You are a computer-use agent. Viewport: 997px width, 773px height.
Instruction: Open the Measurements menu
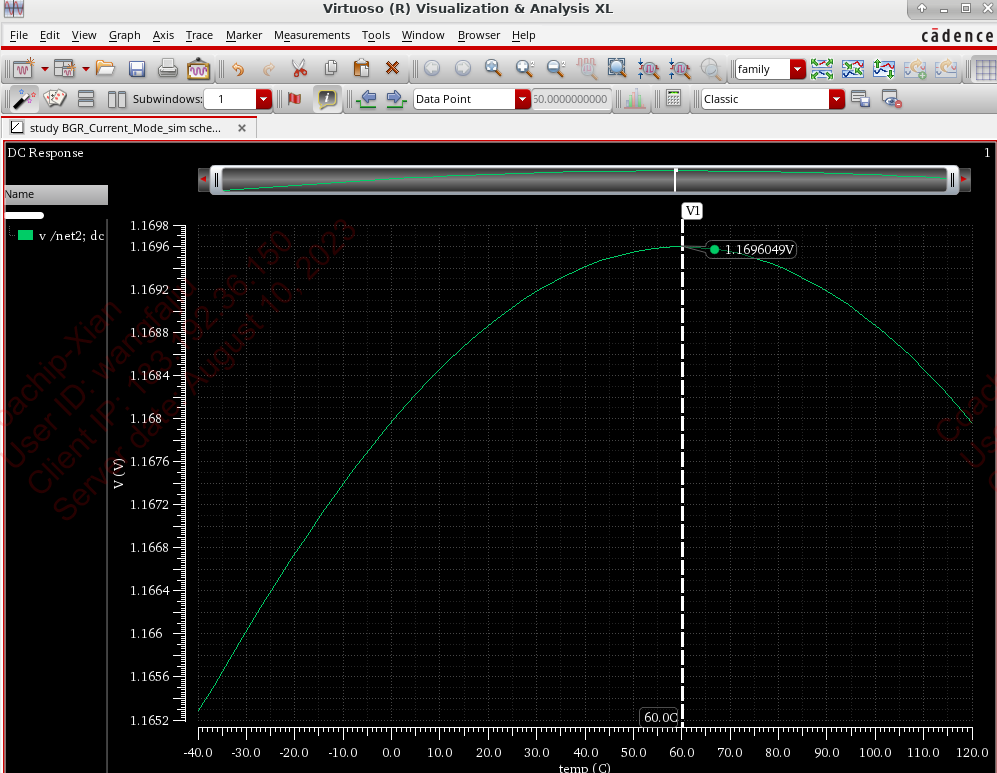(312, 35)
